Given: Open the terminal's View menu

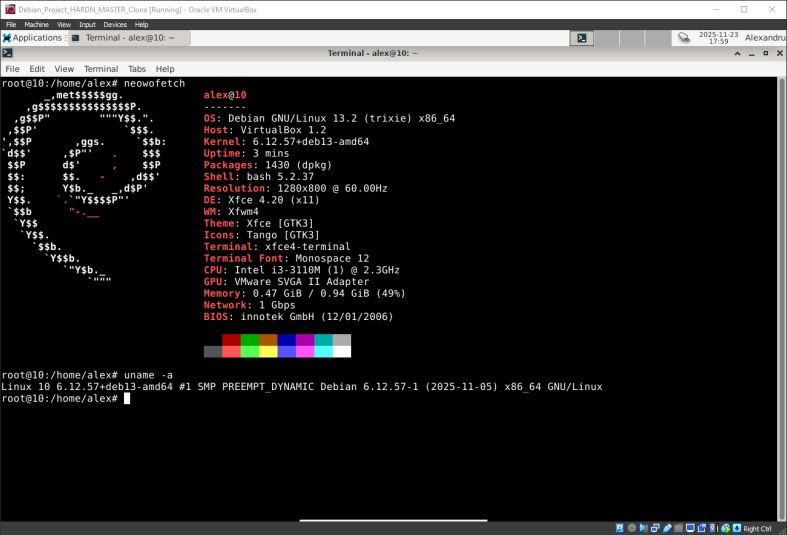Looking at the screenshot, I should tap(64, 69).
